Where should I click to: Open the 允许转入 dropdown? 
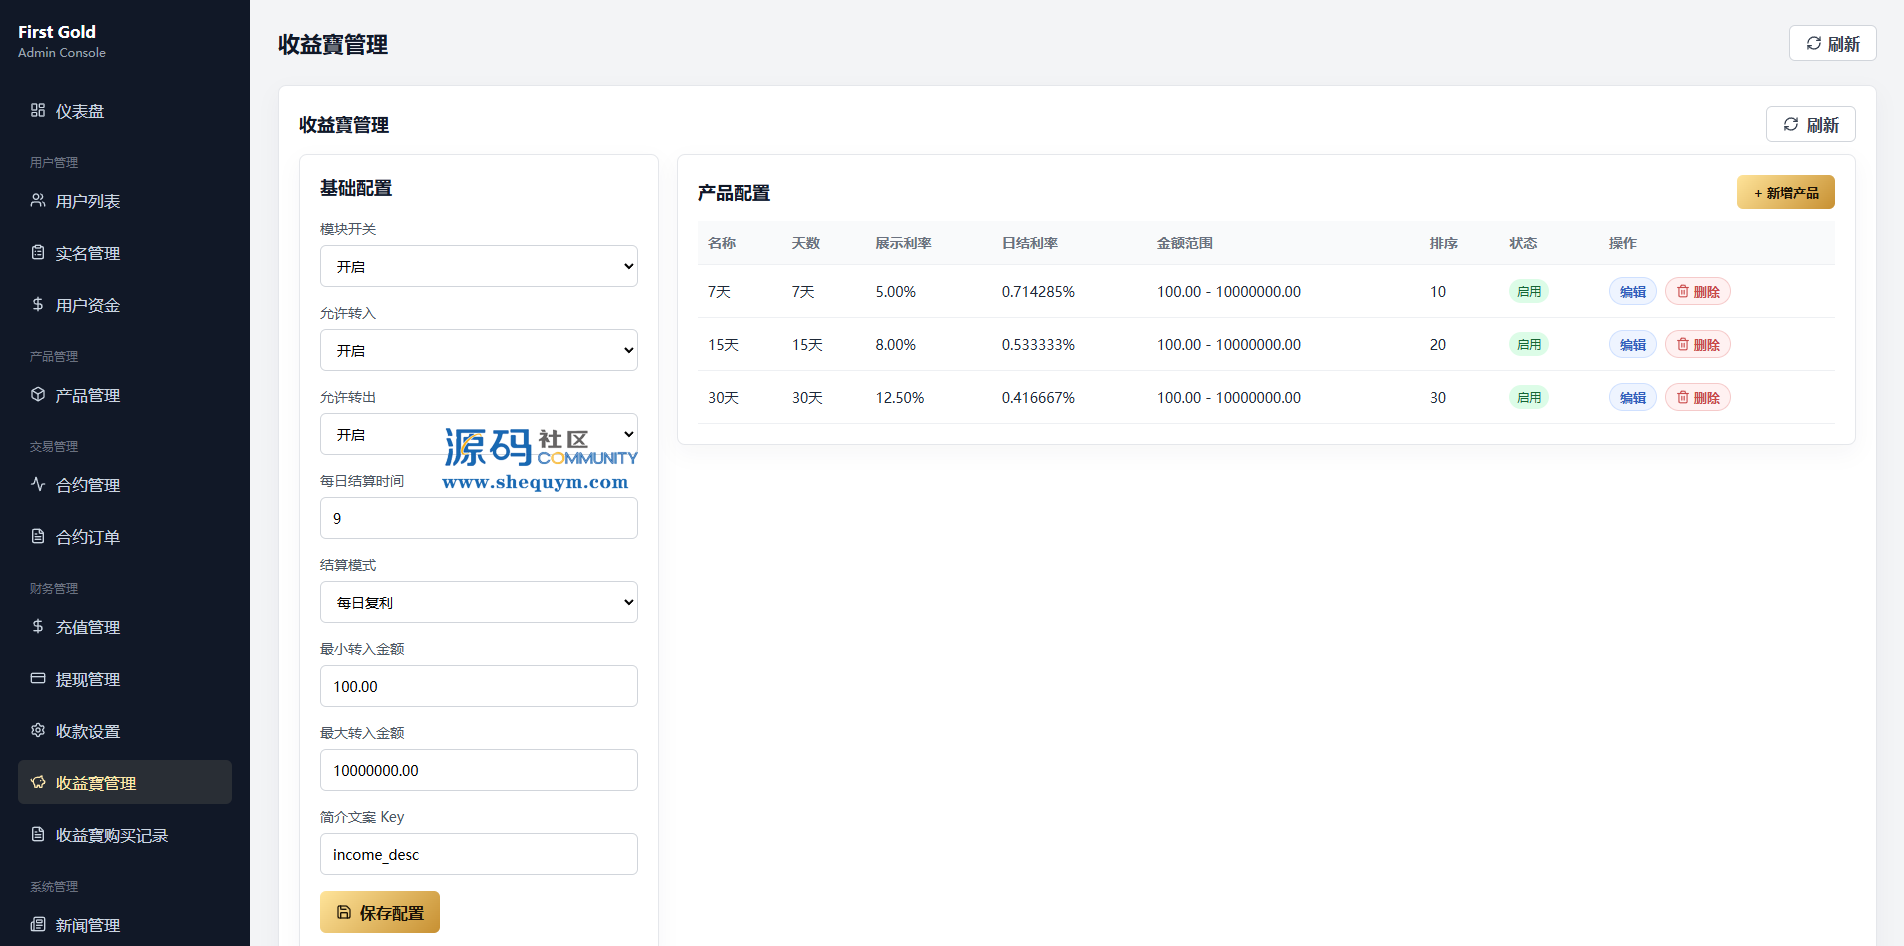coord(479,350)
